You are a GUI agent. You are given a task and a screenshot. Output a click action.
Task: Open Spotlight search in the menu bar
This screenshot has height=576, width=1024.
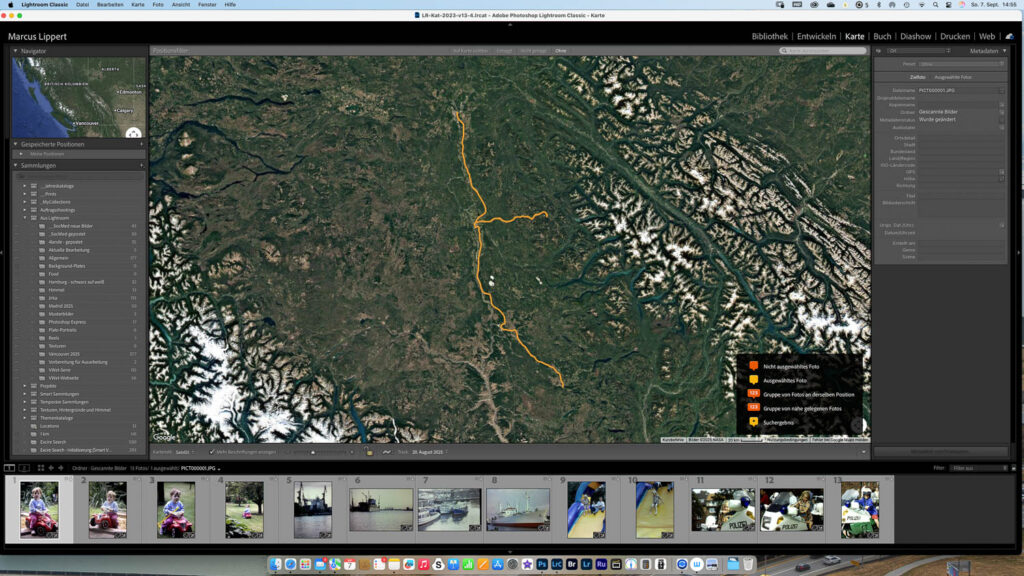pyautogui.click(x=935, y=5)
